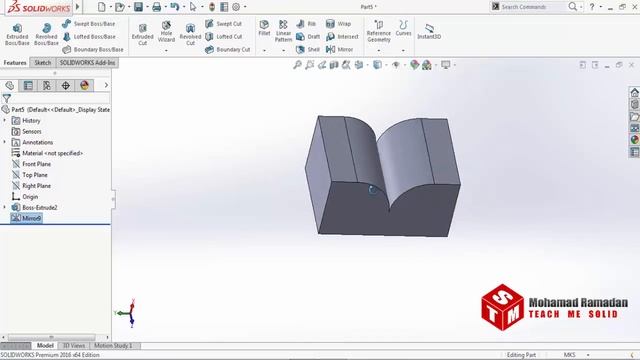Open the Motion Study 1 tab
The width and height of the screenshot is (640, 360).
(x=113, y=346)
